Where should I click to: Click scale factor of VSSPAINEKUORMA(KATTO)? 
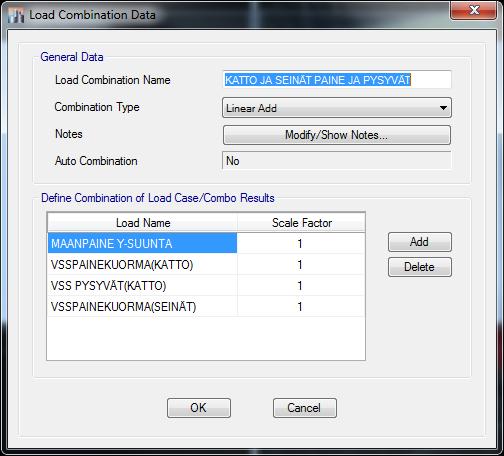tap(301, 265)
